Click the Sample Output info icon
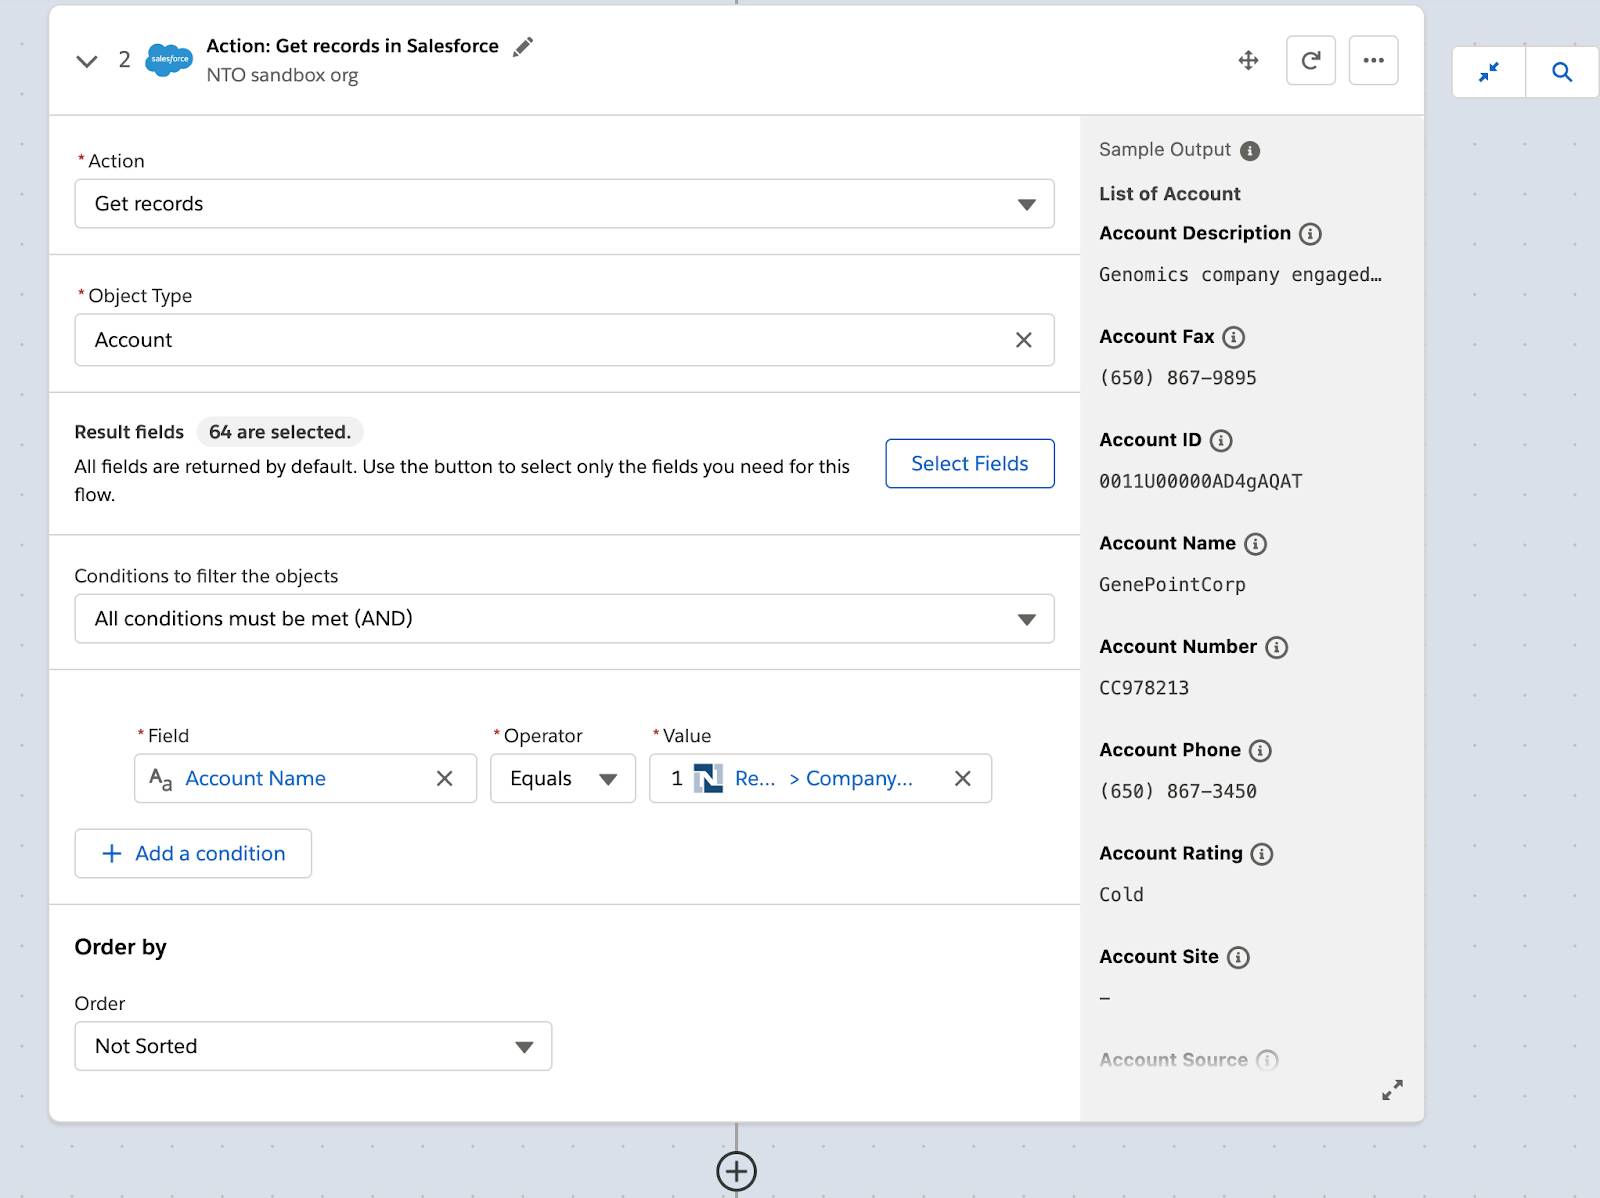 pyautogui.click(x=1250, y=151)
